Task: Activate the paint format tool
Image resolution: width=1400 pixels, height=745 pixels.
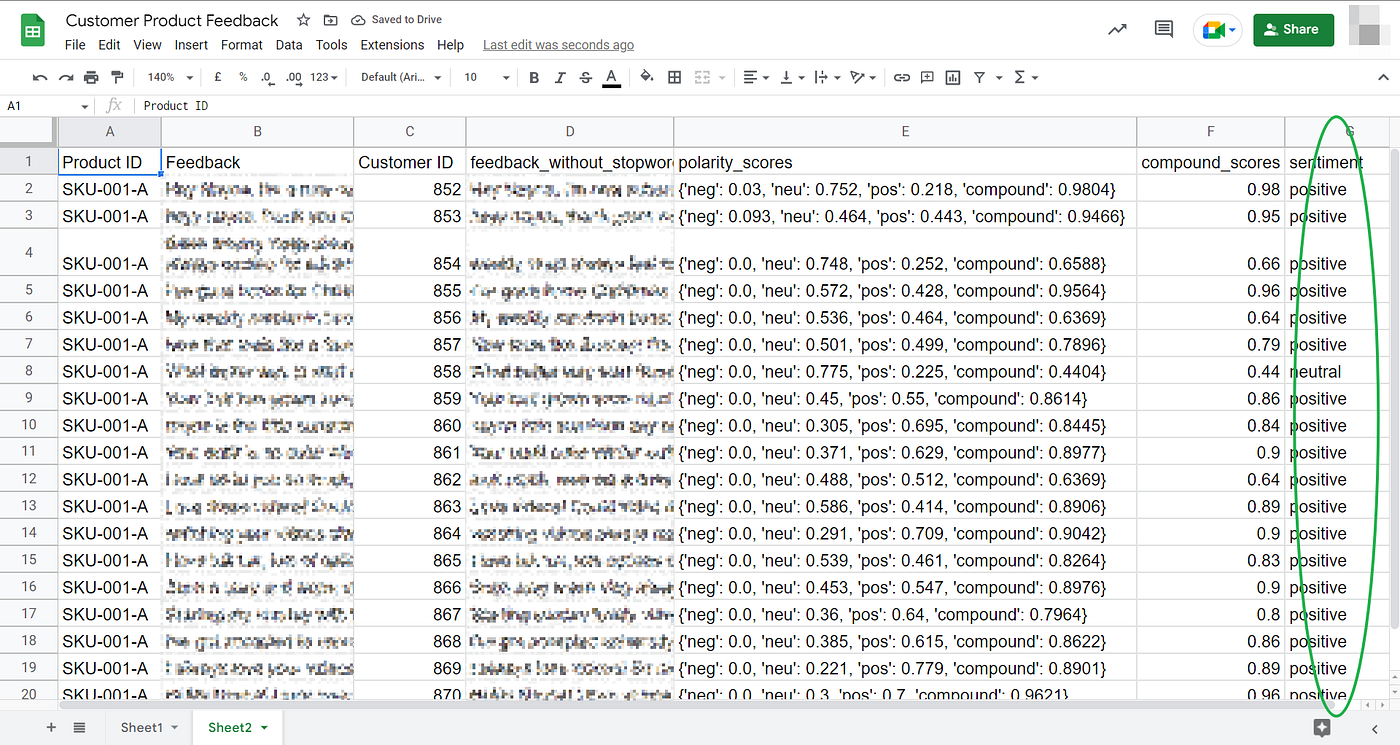Action: pos(117,77)
